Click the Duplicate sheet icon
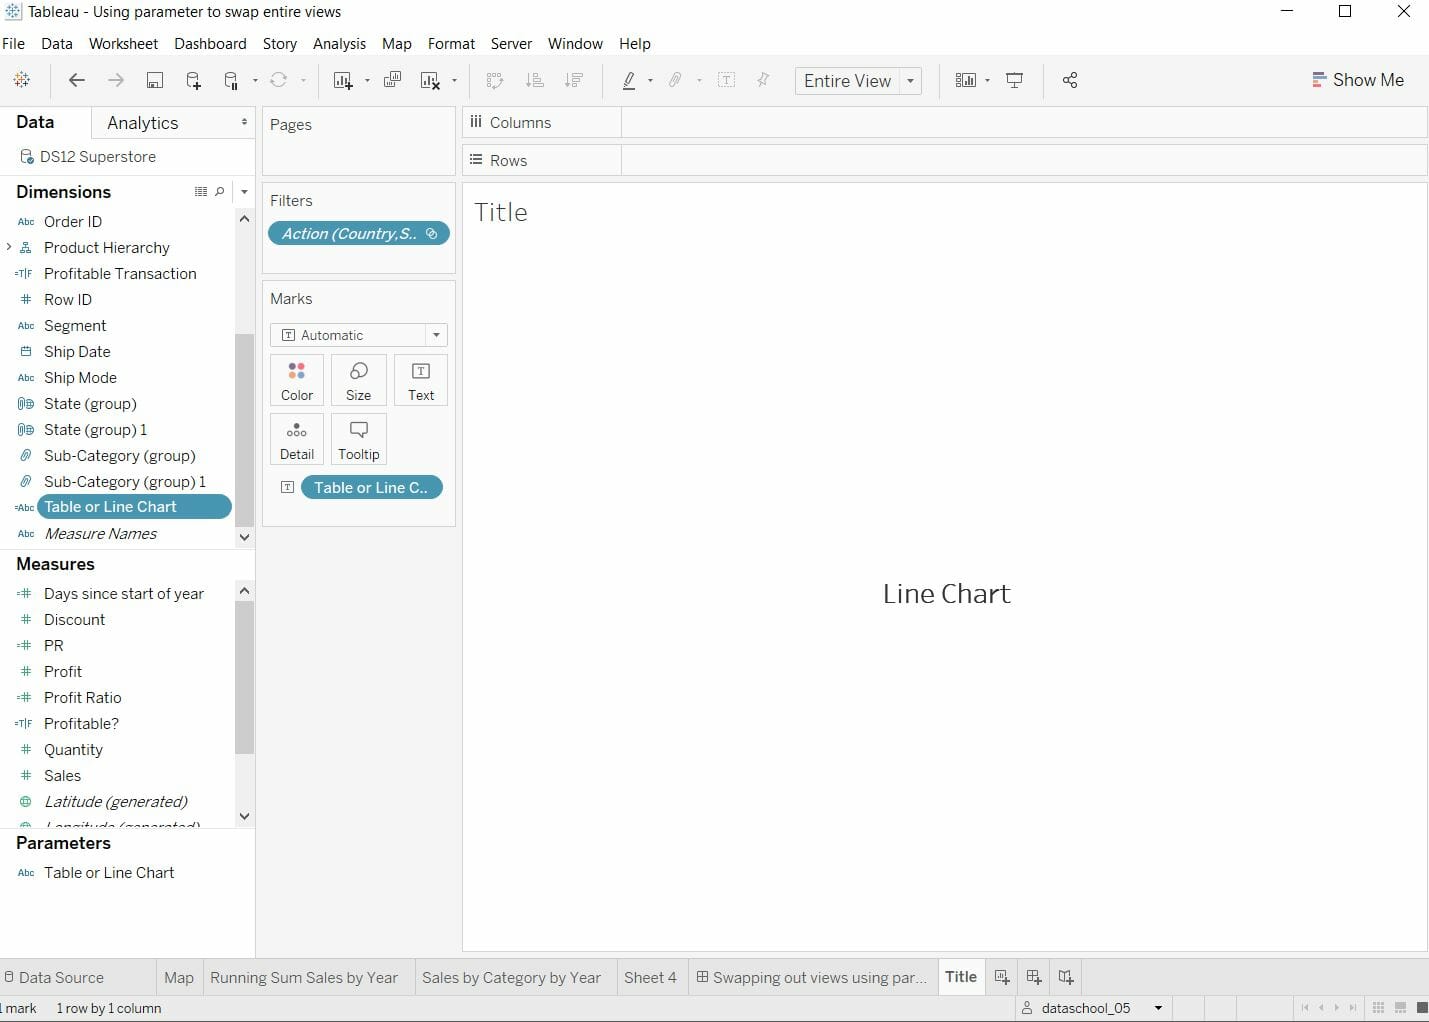The width and height of the screenshot is (1429, 1022). 392,80
